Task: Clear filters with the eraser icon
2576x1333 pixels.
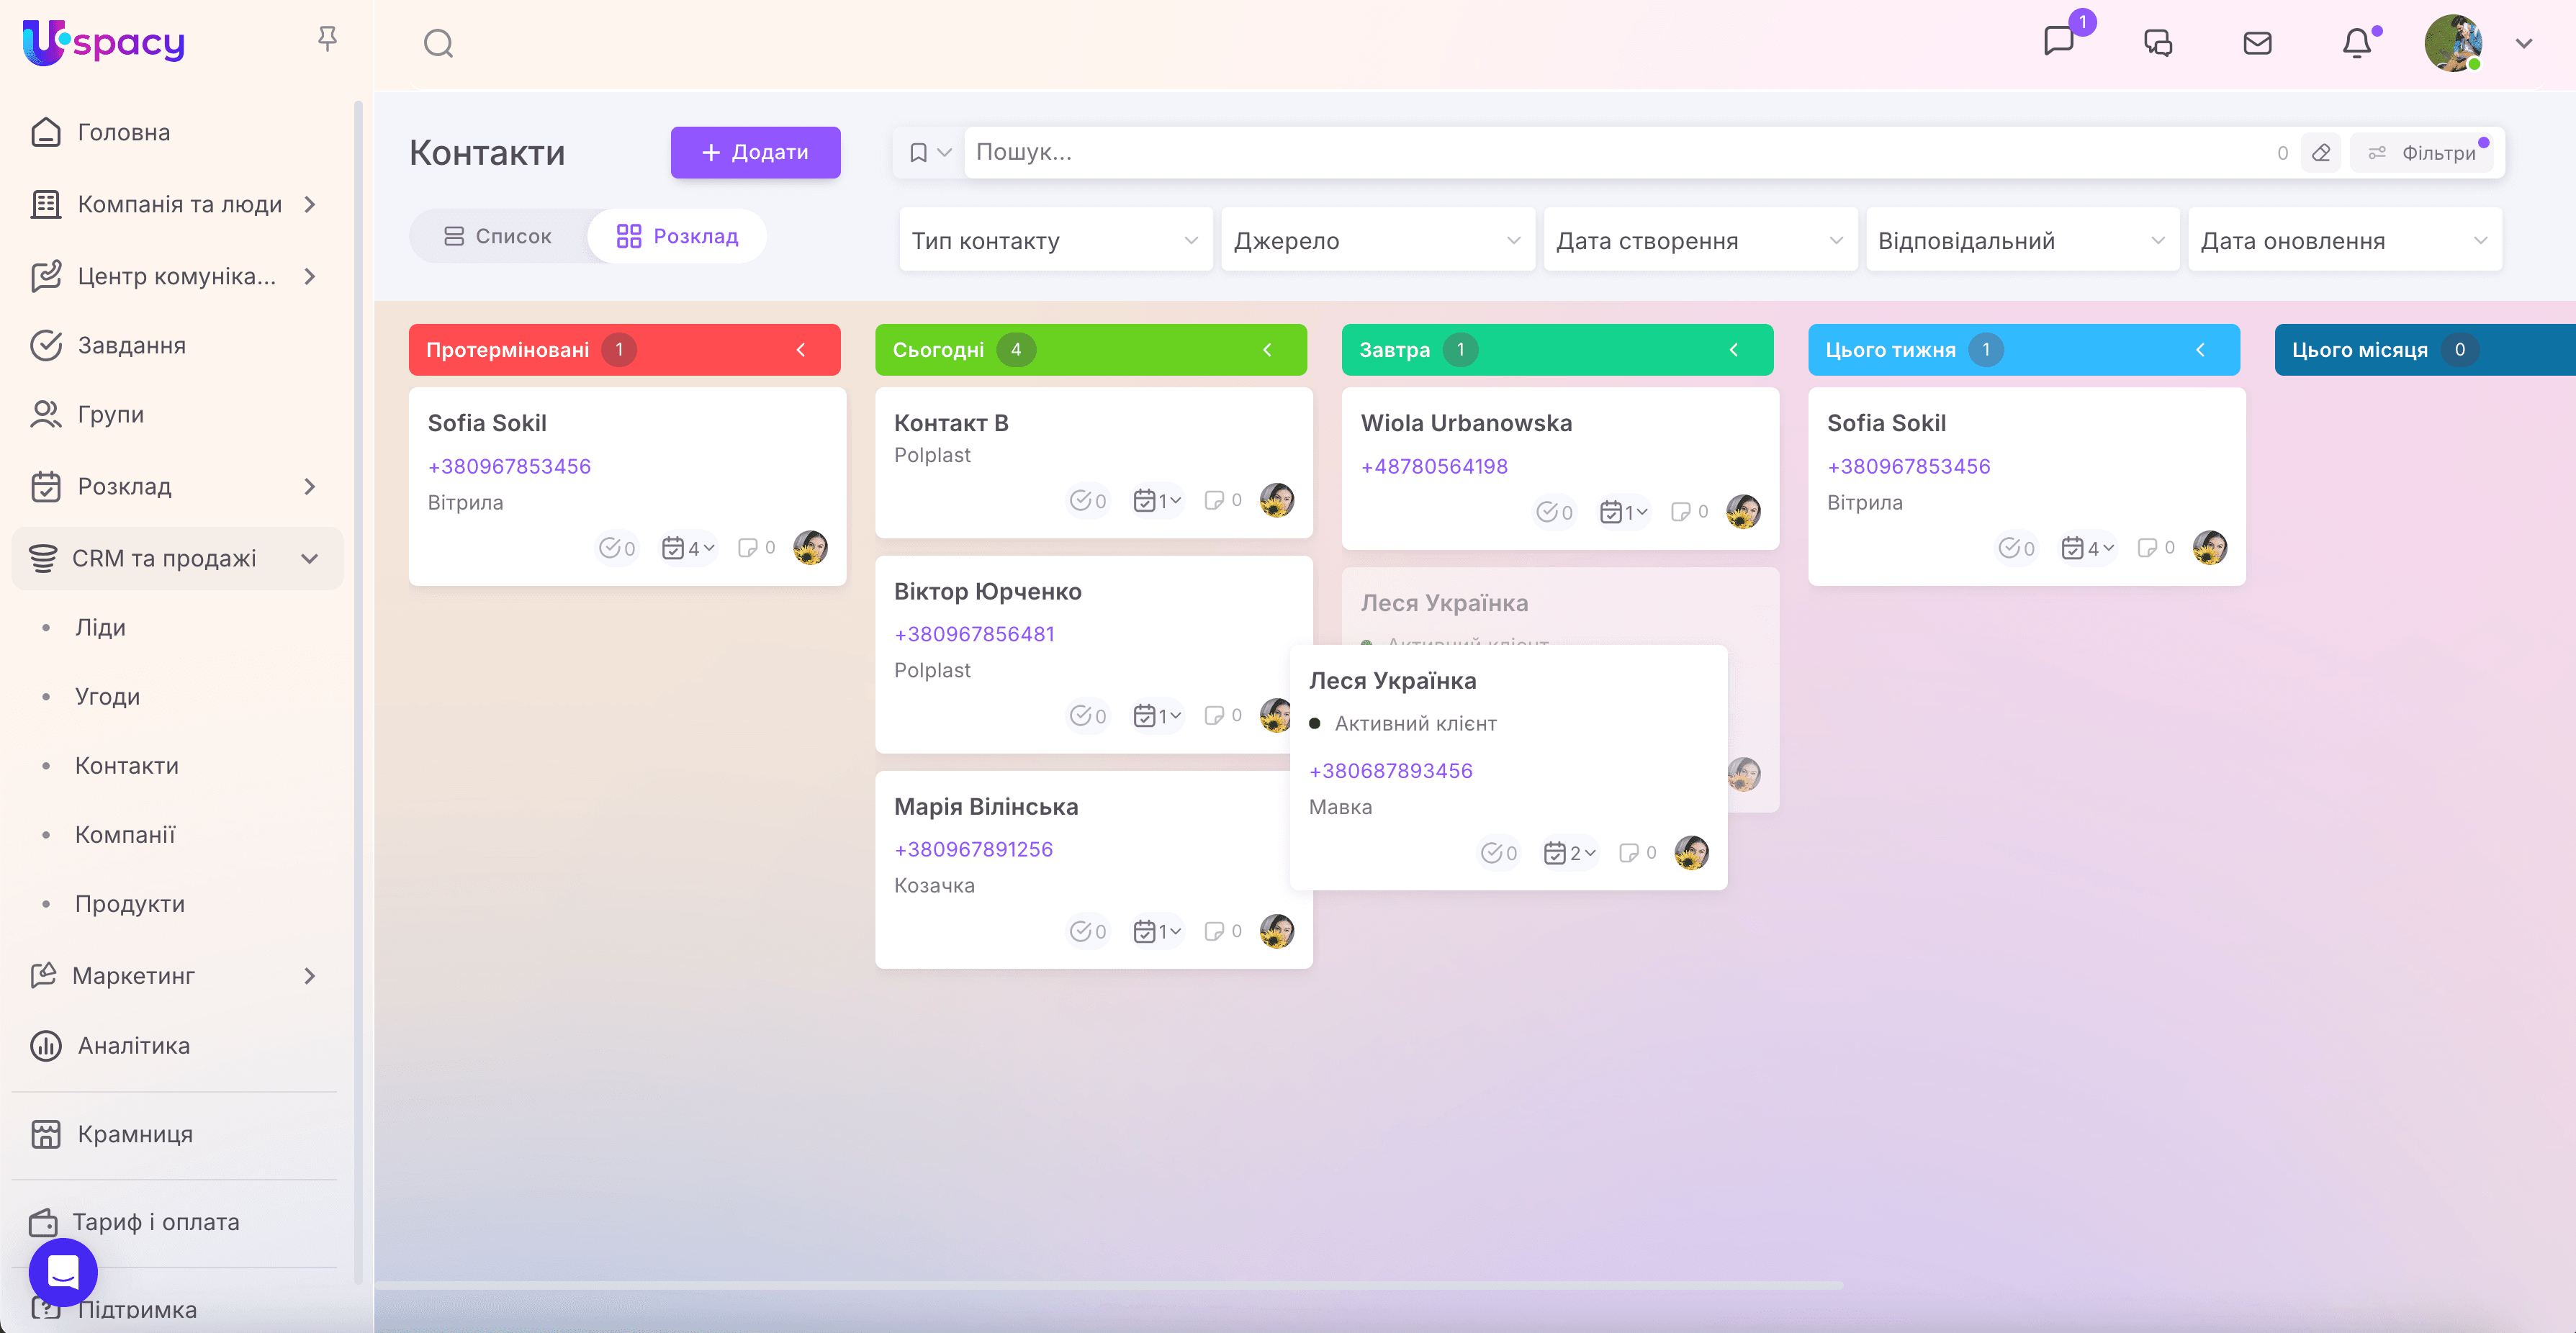Action: tap(2321, 152)
